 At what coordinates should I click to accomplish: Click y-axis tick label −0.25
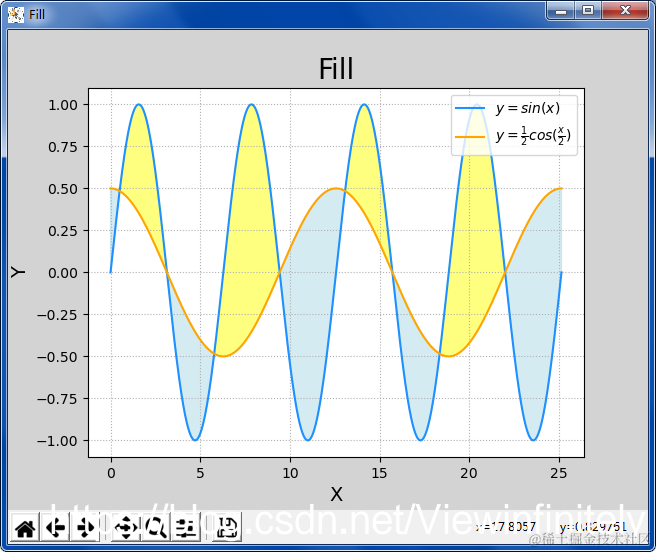pos(57,315)
